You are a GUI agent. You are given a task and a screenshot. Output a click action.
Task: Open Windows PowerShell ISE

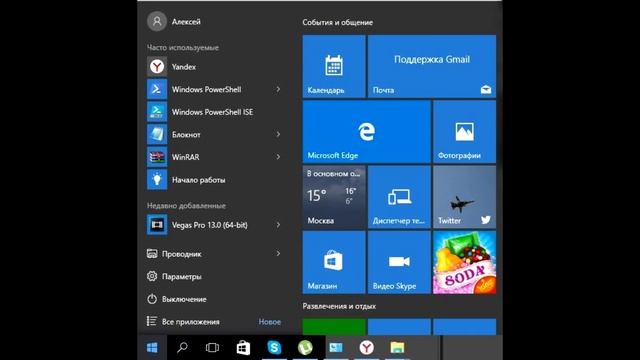point(214,112)
